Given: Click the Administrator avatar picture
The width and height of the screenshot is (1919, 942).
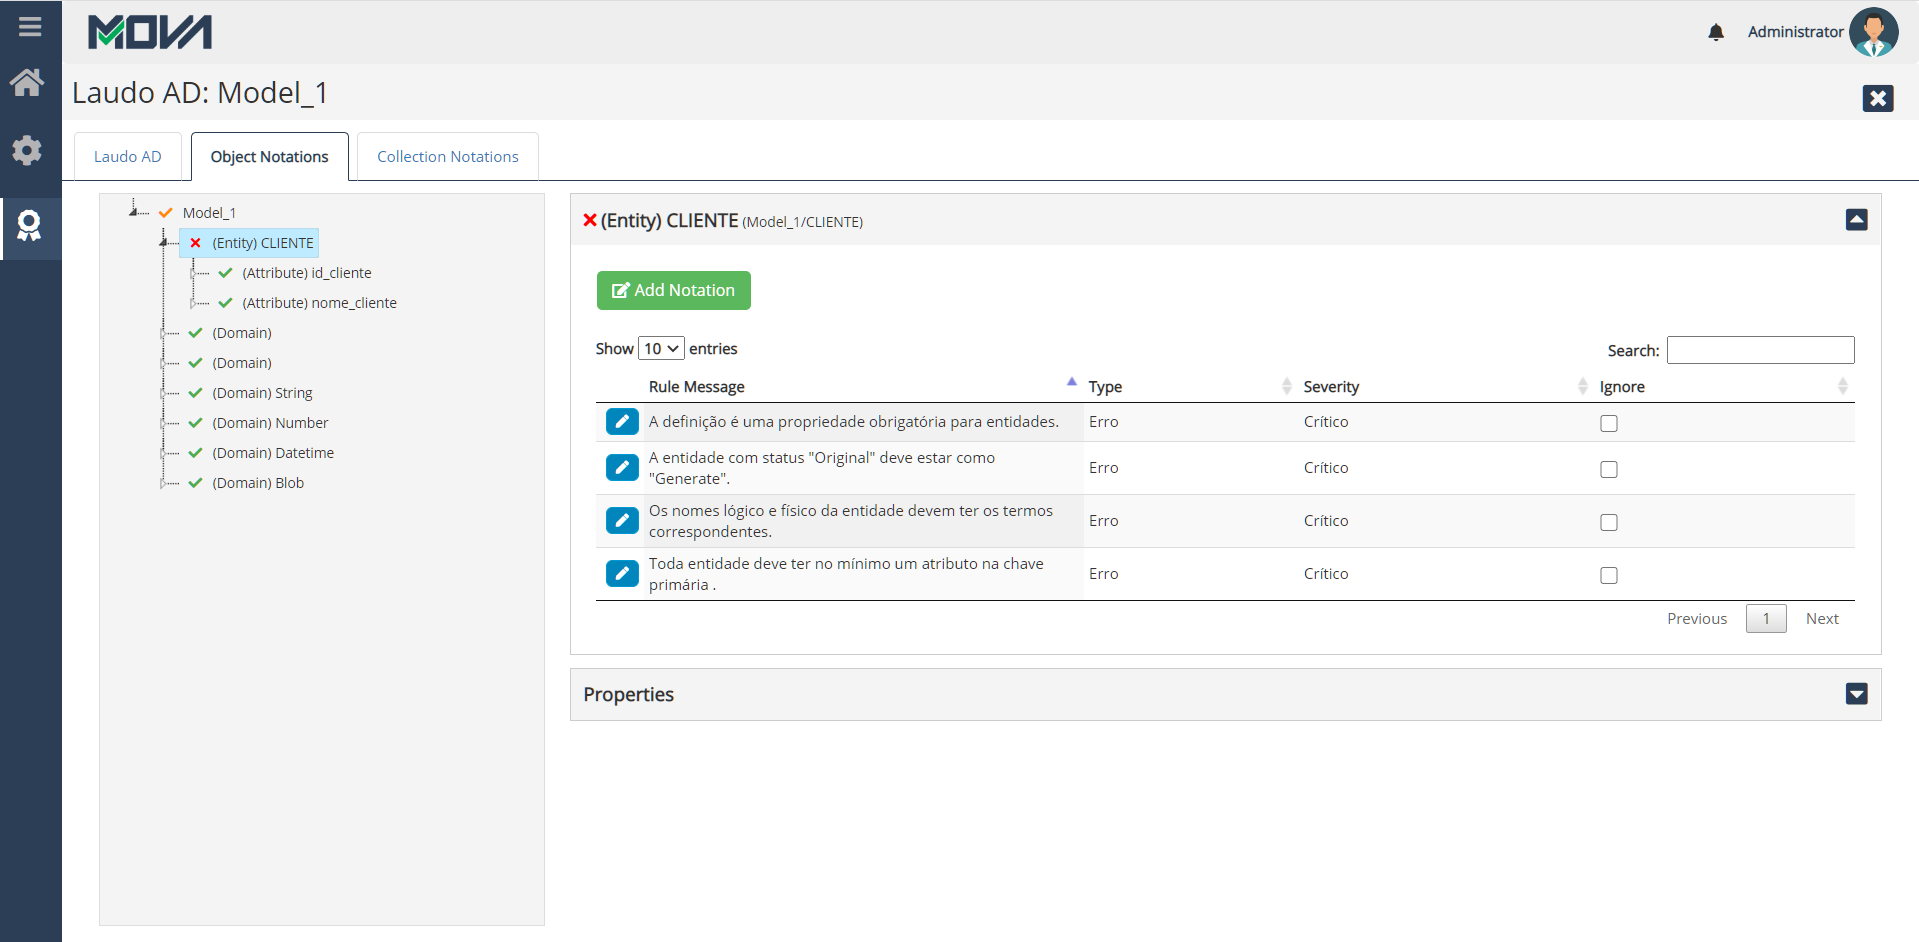Looking at the screenshot, I should click(1873, 32).
